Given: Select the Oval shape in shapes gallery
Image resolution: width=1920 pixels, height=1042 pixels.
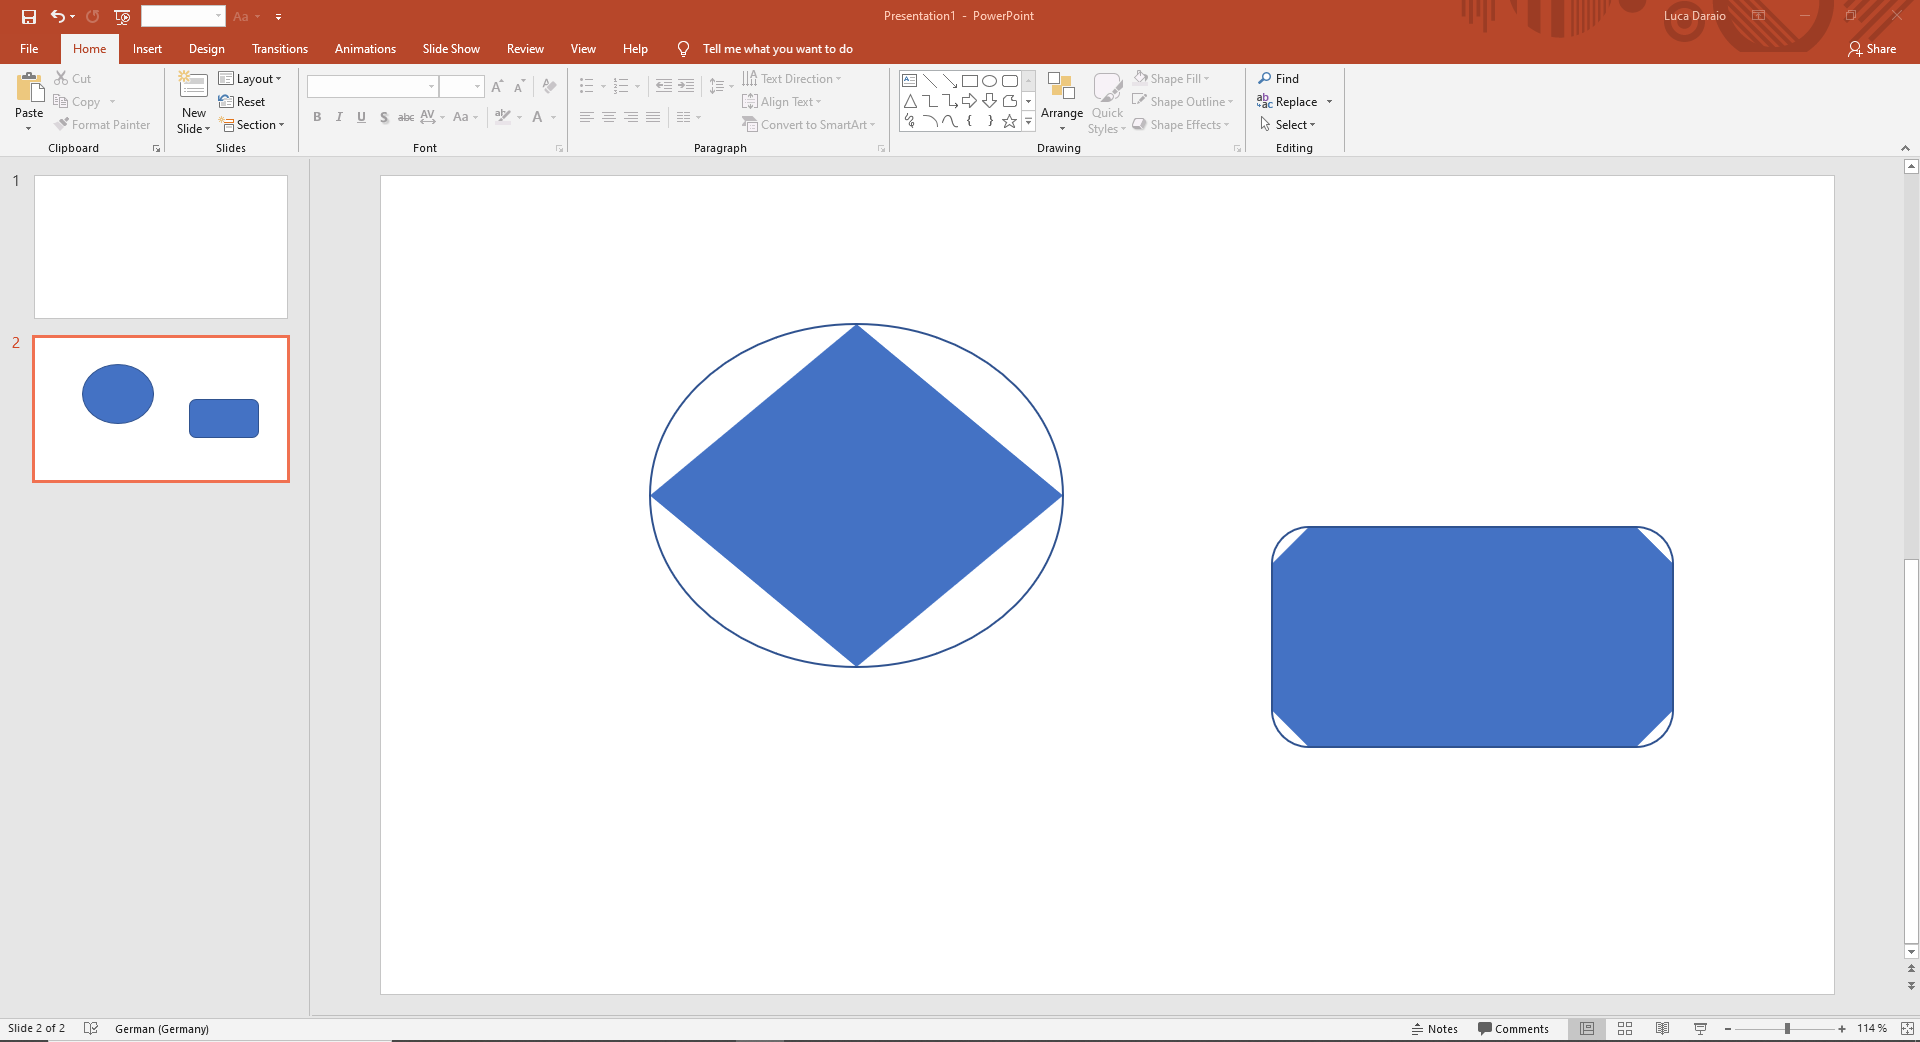Looking at the screenshot, I should click(x=989, y=81).
